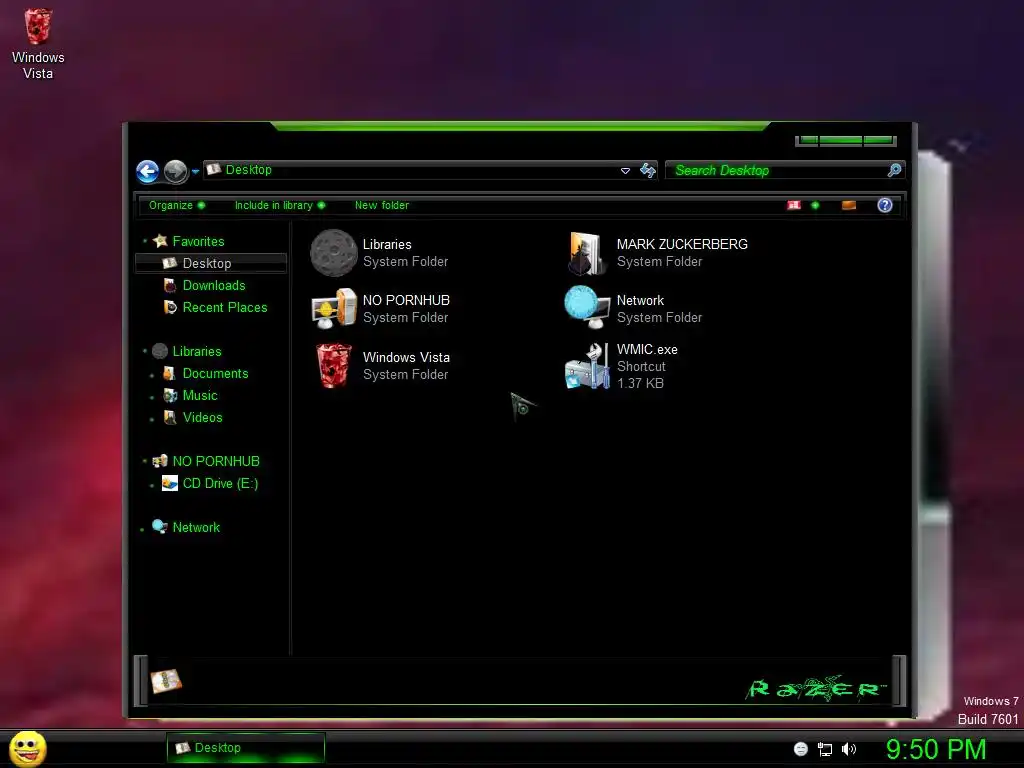The width and height of the screenshot is (1024, 768).
Task: Open Help with the question mark
Action: [884, 205]
